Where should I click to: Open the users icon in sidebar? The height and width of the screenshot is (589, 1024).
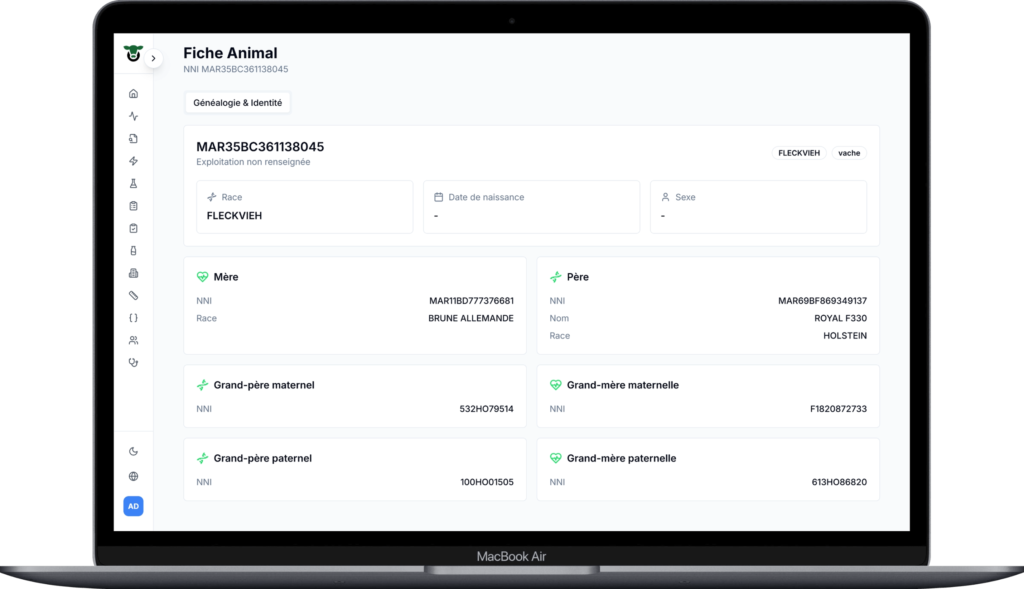(133, 340)
